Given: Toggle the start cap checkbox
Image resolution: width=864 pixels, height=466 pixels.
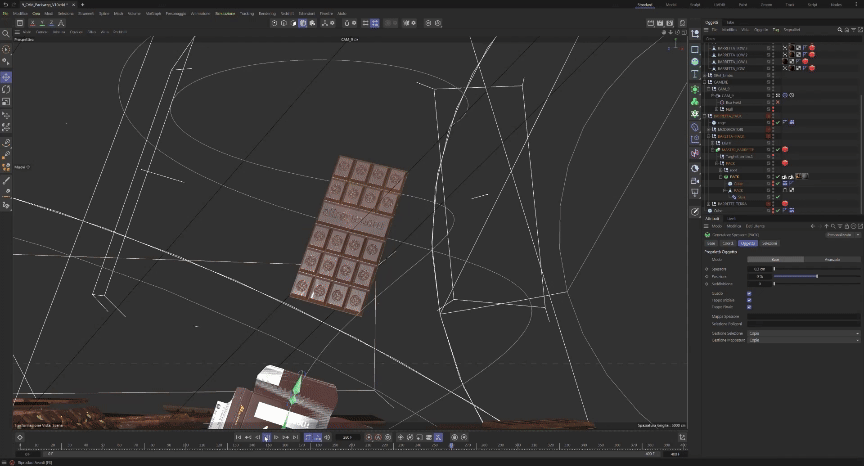Looking at the screenshot, I should point(749,300).
